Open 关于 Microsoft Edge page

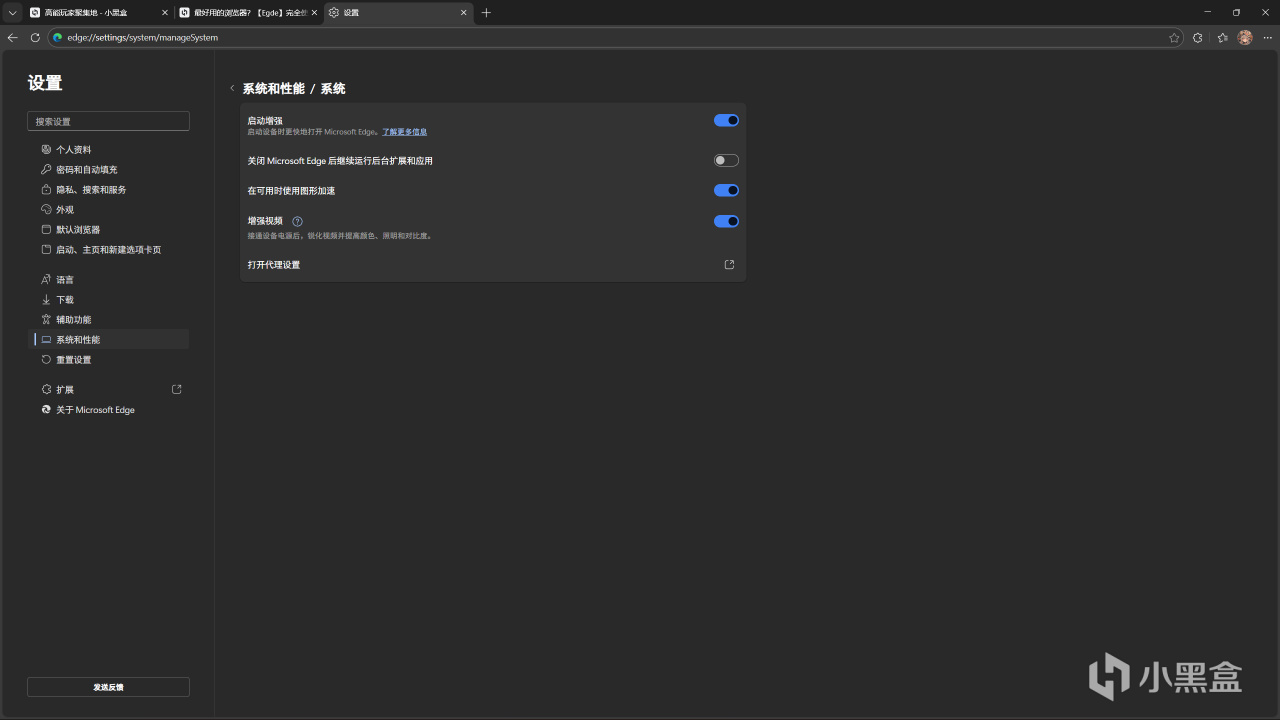108,410
